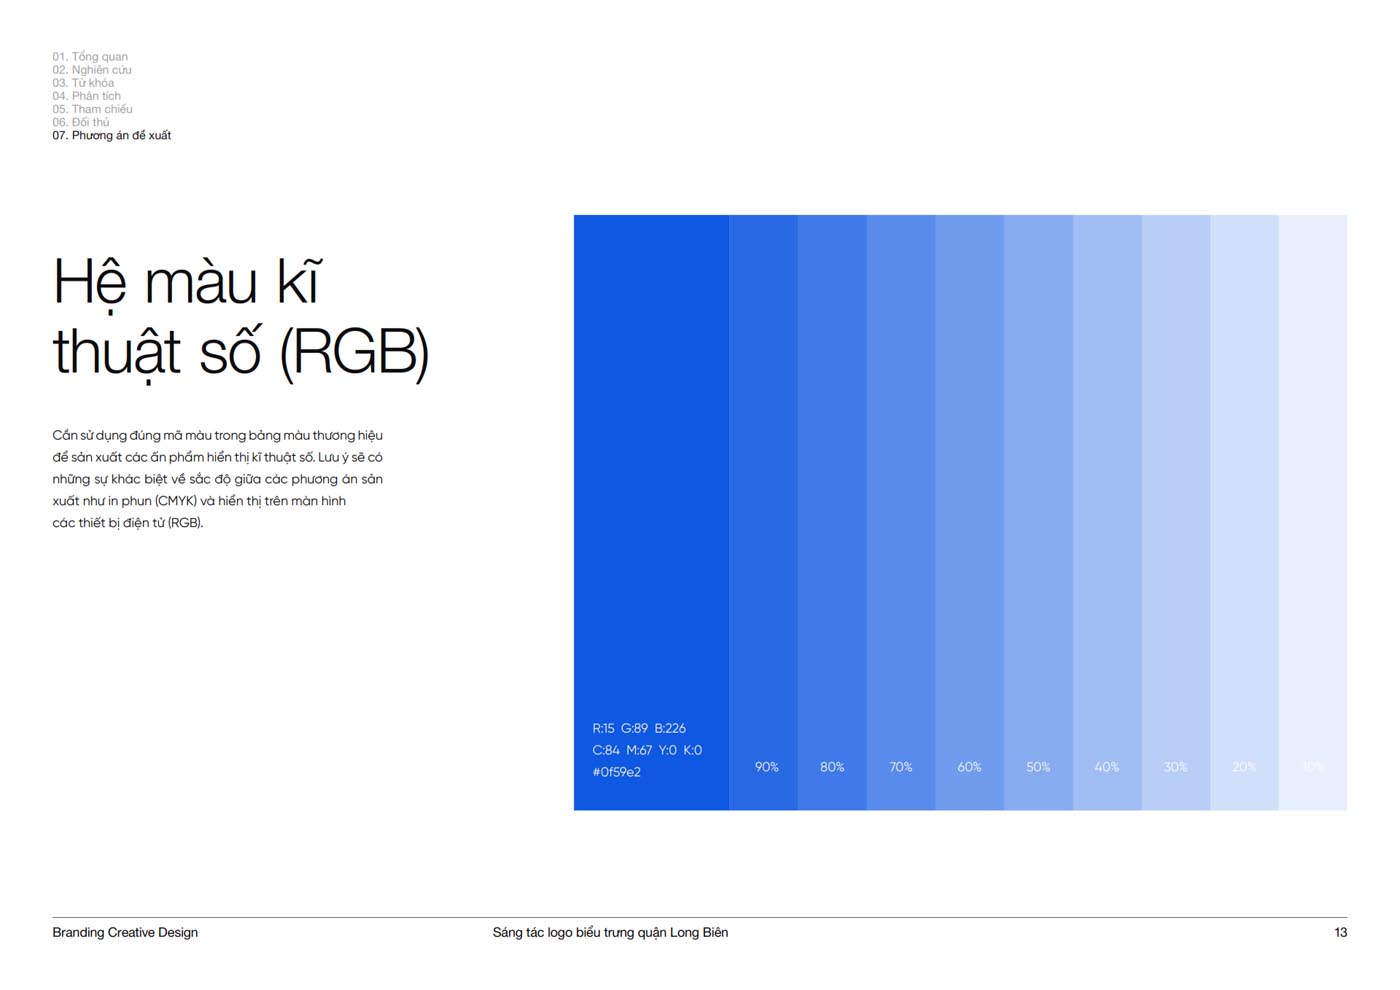Select the #0f59e2 hex code text
The image size is (1400, 990).
[x=616, y=772]
